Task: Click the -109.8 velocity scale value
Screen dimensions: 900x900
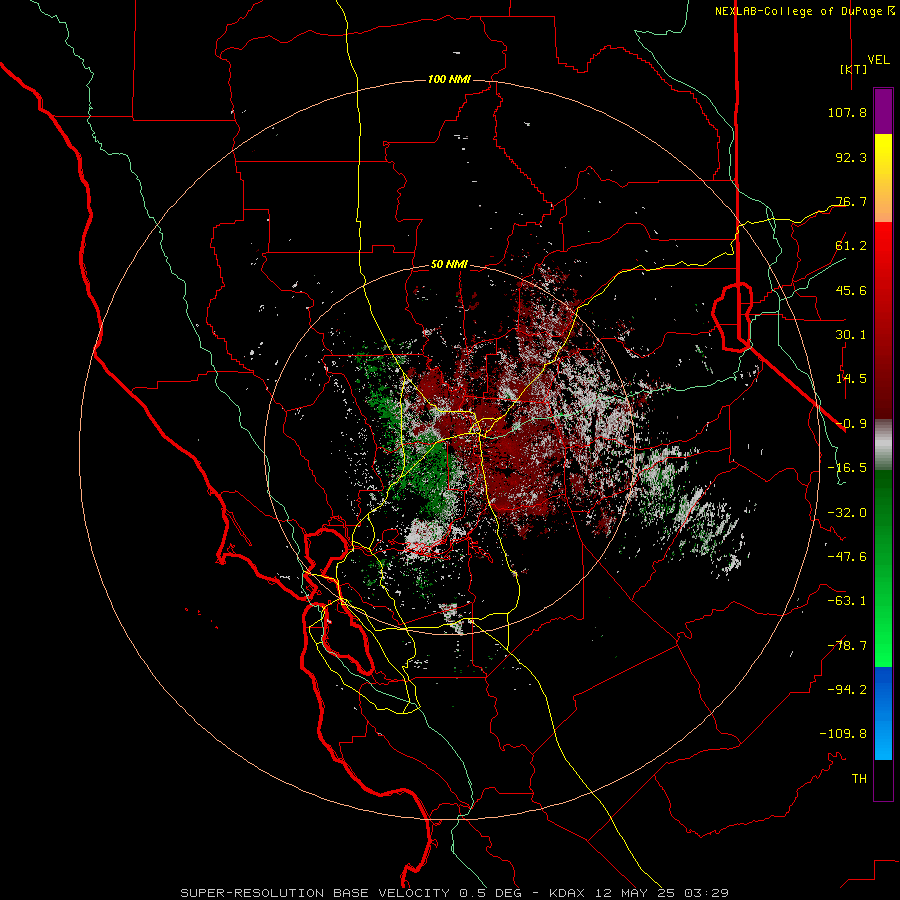Action: click(x=843, y=734)
